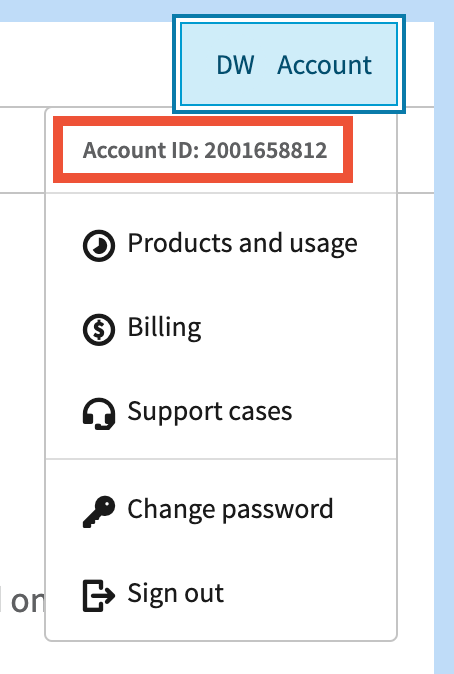454x674 pixels.
Task: Click the Account label in the header button
Action: [324, 65]
